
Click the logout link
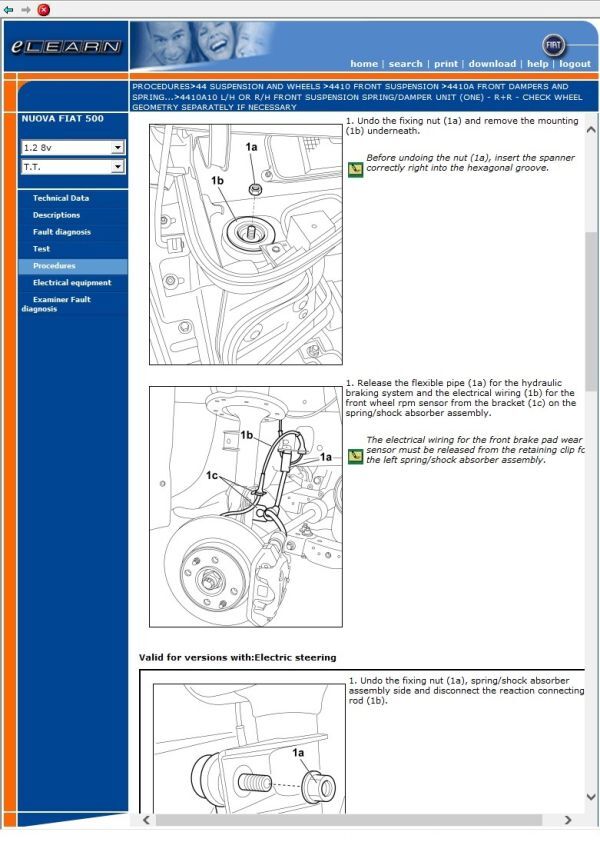pos(575,63)
